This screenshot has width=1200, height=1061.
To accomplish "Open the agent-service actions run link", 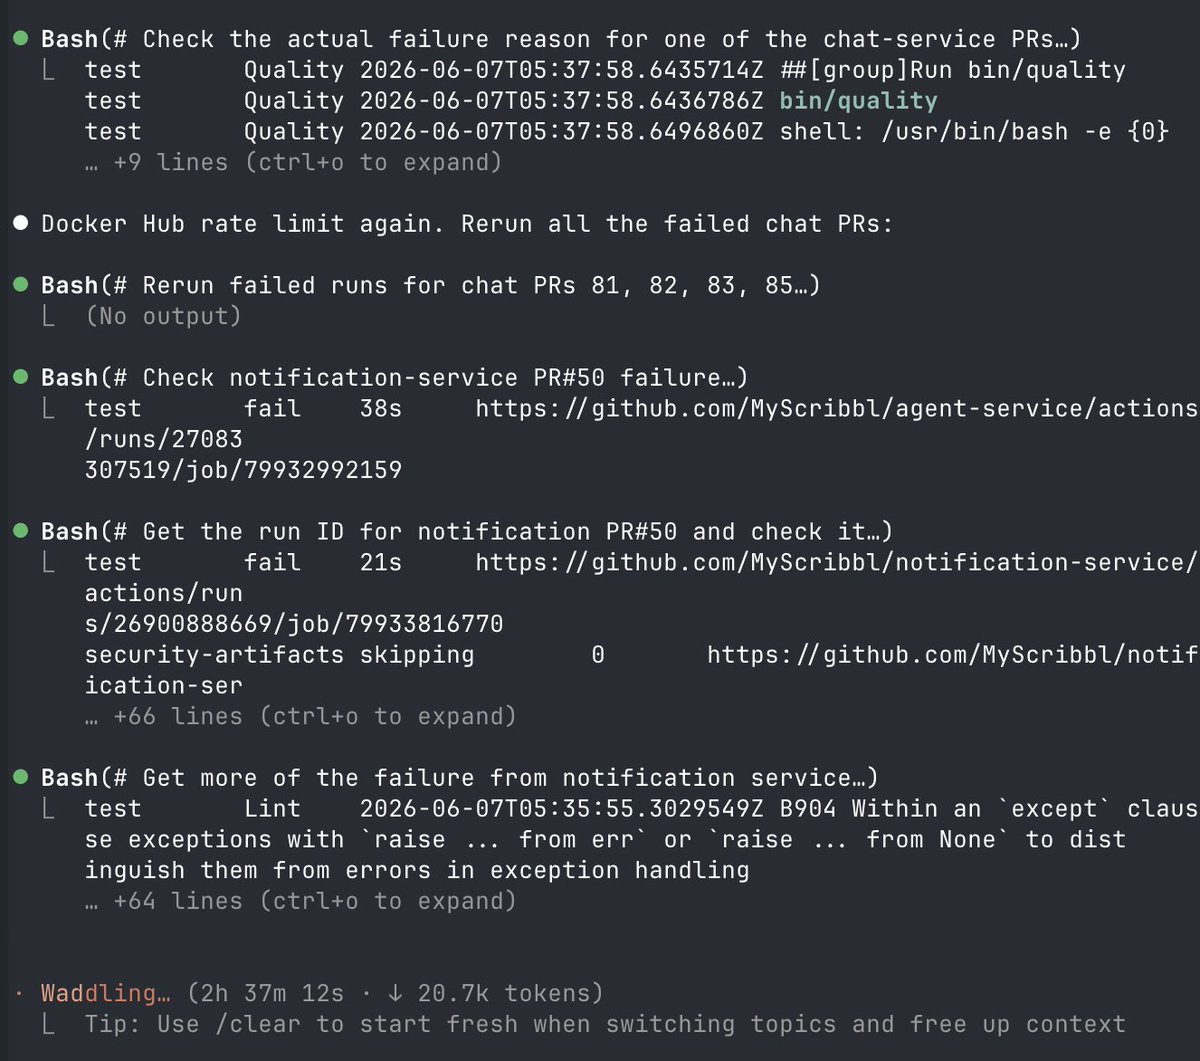I will coord(641,438).
